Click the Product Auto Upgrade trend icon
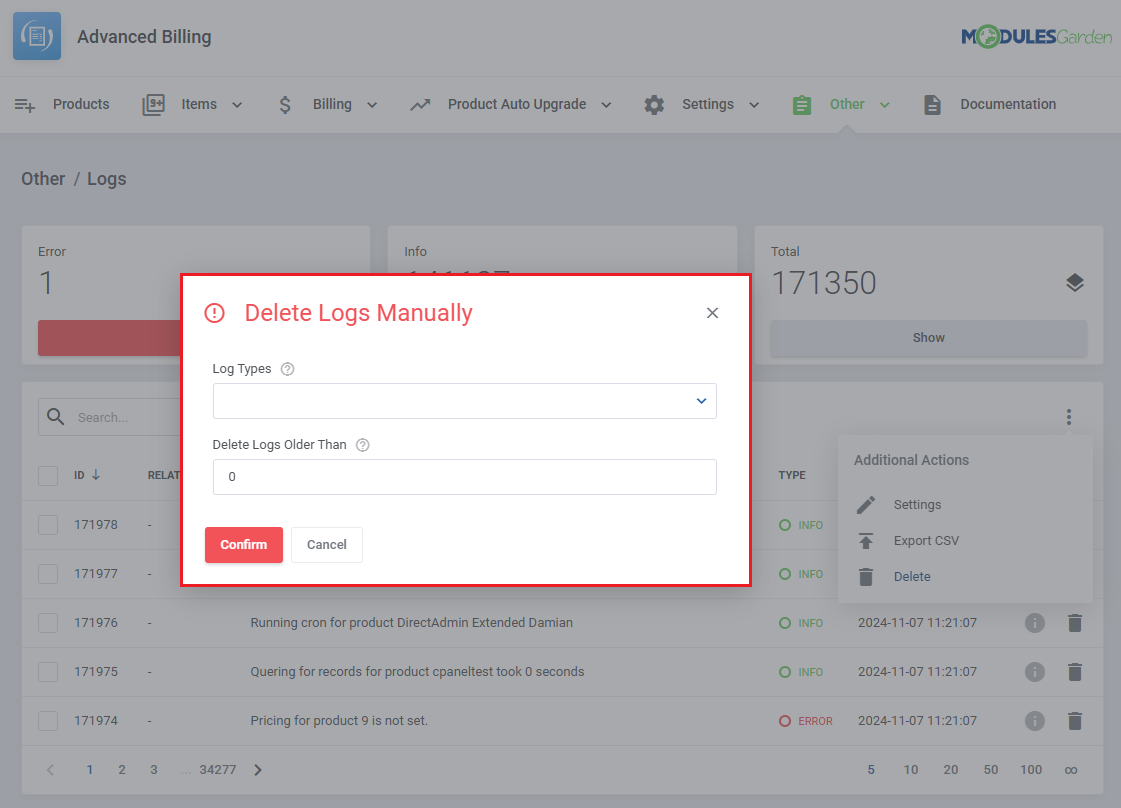Image resolution: width=1121 pixels, height=808 pixels. (420, 105)
